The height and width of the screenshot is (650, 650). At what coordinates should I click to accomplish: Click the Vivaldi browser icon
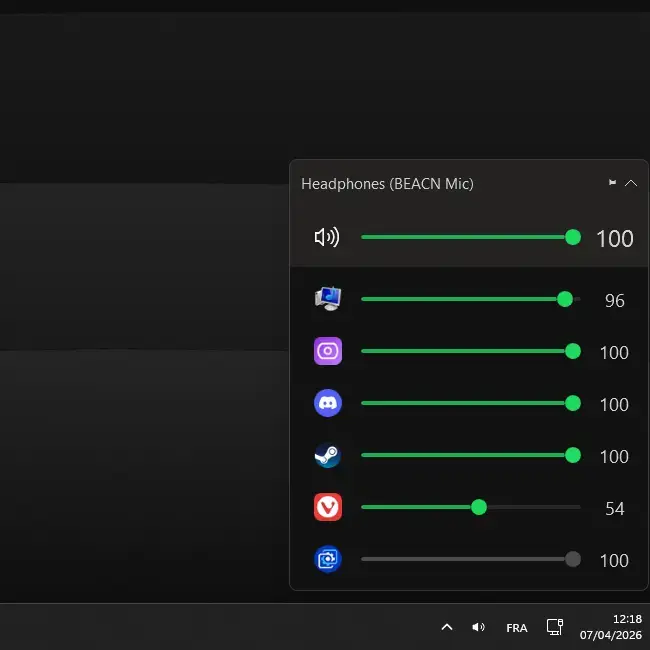point(328,507)
